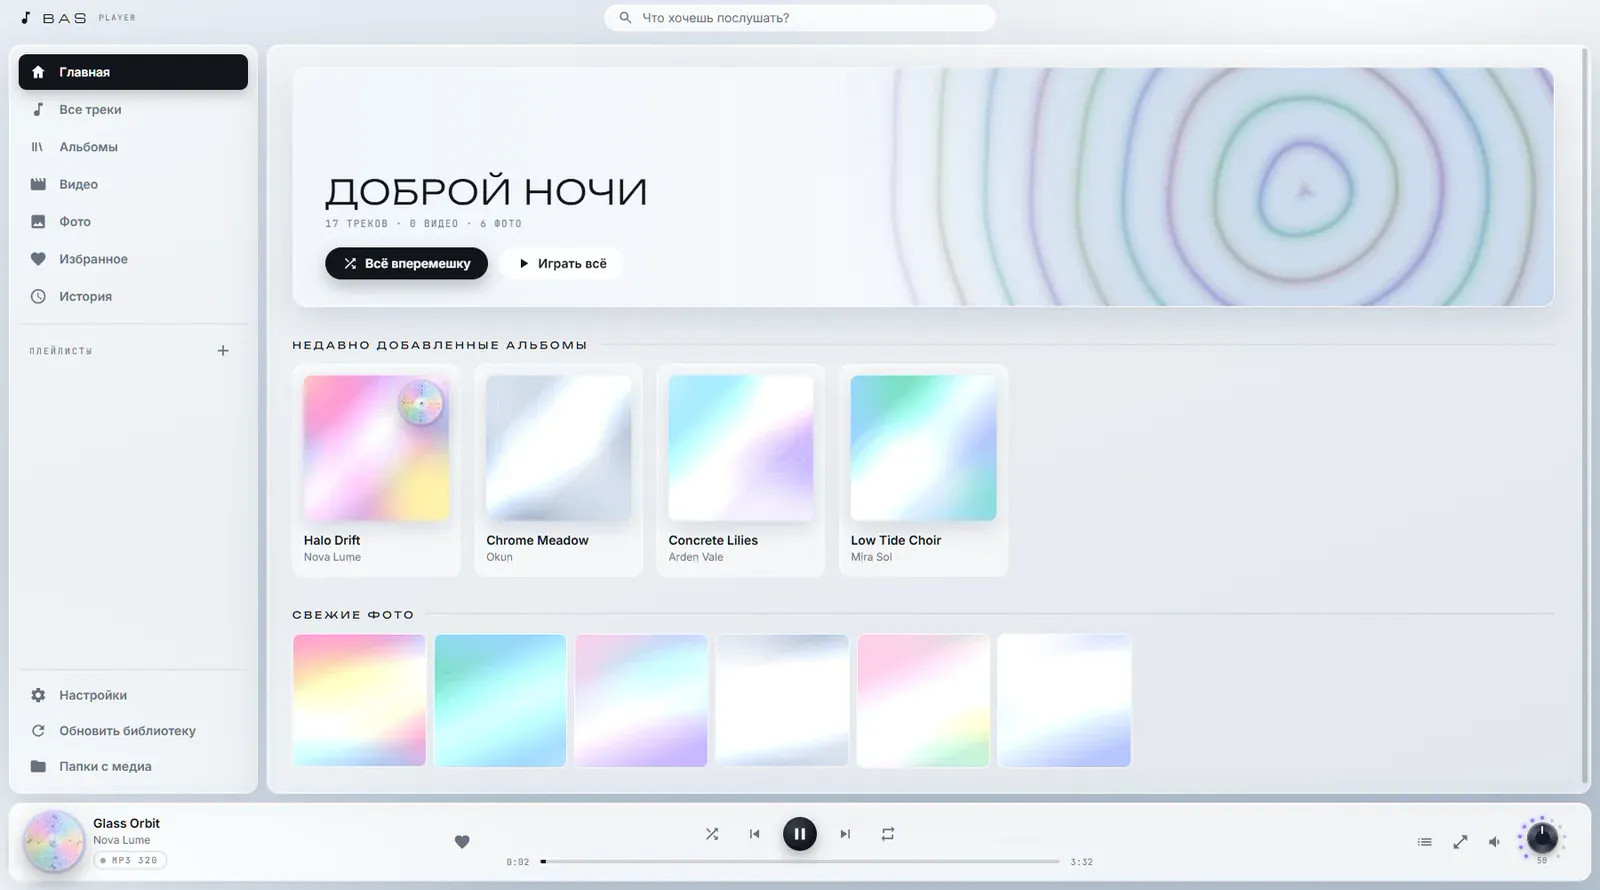Go to Главная in sidebar

click(x=133, y=72)
